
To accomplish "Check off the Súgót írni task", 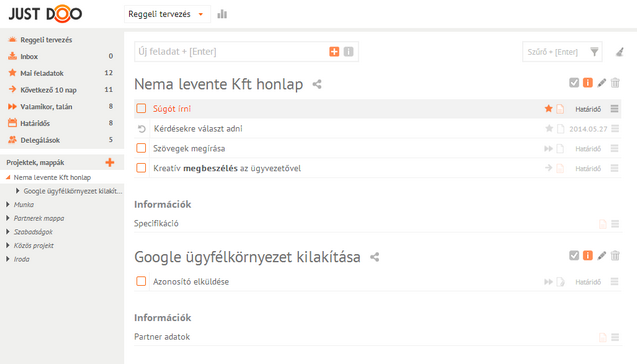I will click(x=141, y=108).
